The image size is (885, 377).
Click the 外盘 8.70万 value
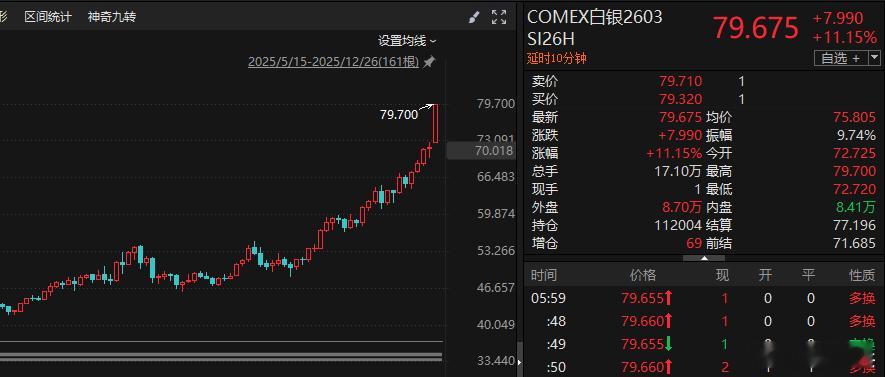tap(682, 207)
